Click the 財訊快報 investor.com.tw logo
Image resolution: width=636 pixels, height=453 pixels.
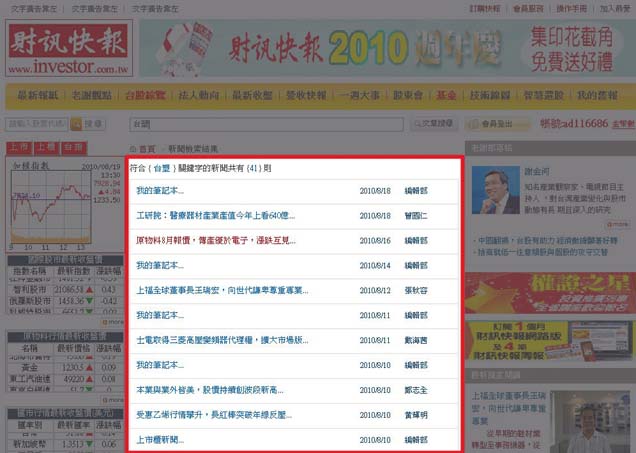point(69,48)
